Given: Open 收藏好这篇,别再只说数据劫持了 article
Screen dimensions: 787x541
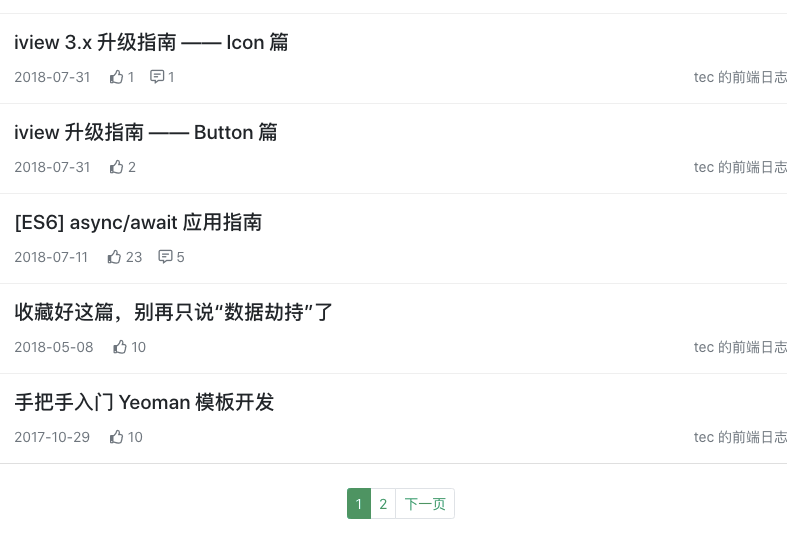Looking at the screenshot, I should [x=174, y=312].
